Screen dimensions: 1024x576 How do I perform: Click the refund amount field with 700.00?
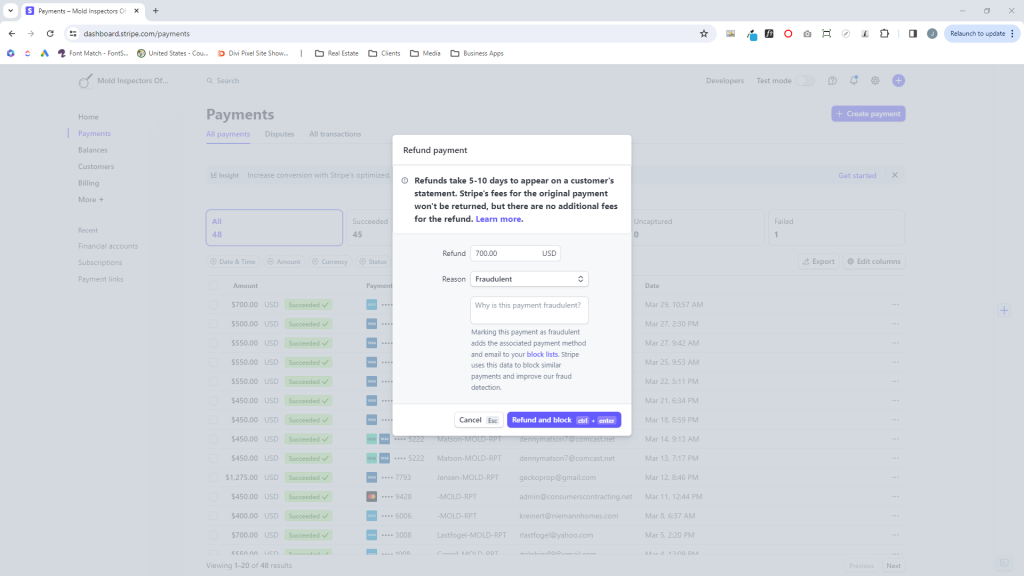coord(515,253)
